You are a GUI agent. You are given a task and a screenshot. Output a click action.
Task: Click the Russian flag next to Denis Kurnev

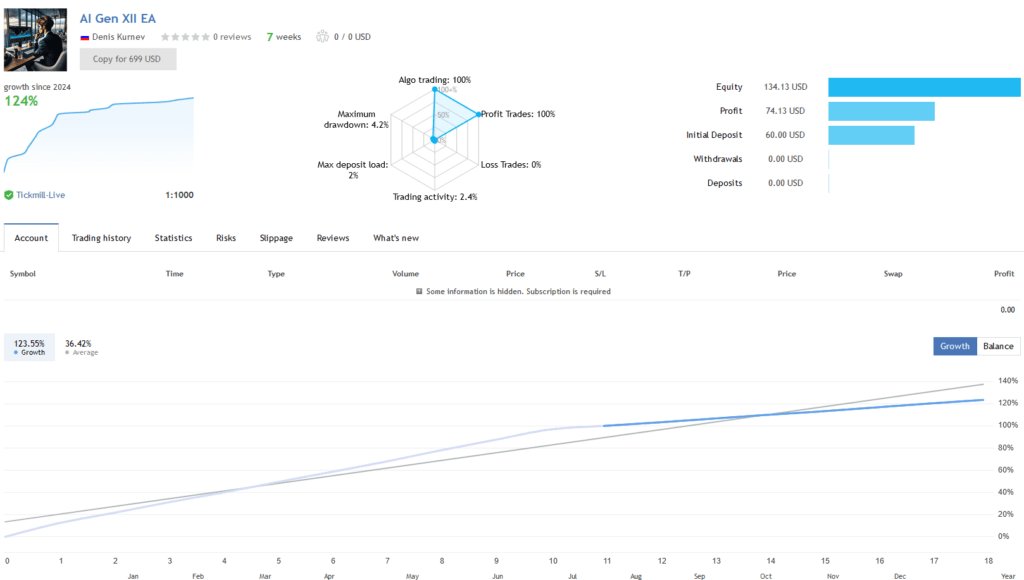click(85, 36)
